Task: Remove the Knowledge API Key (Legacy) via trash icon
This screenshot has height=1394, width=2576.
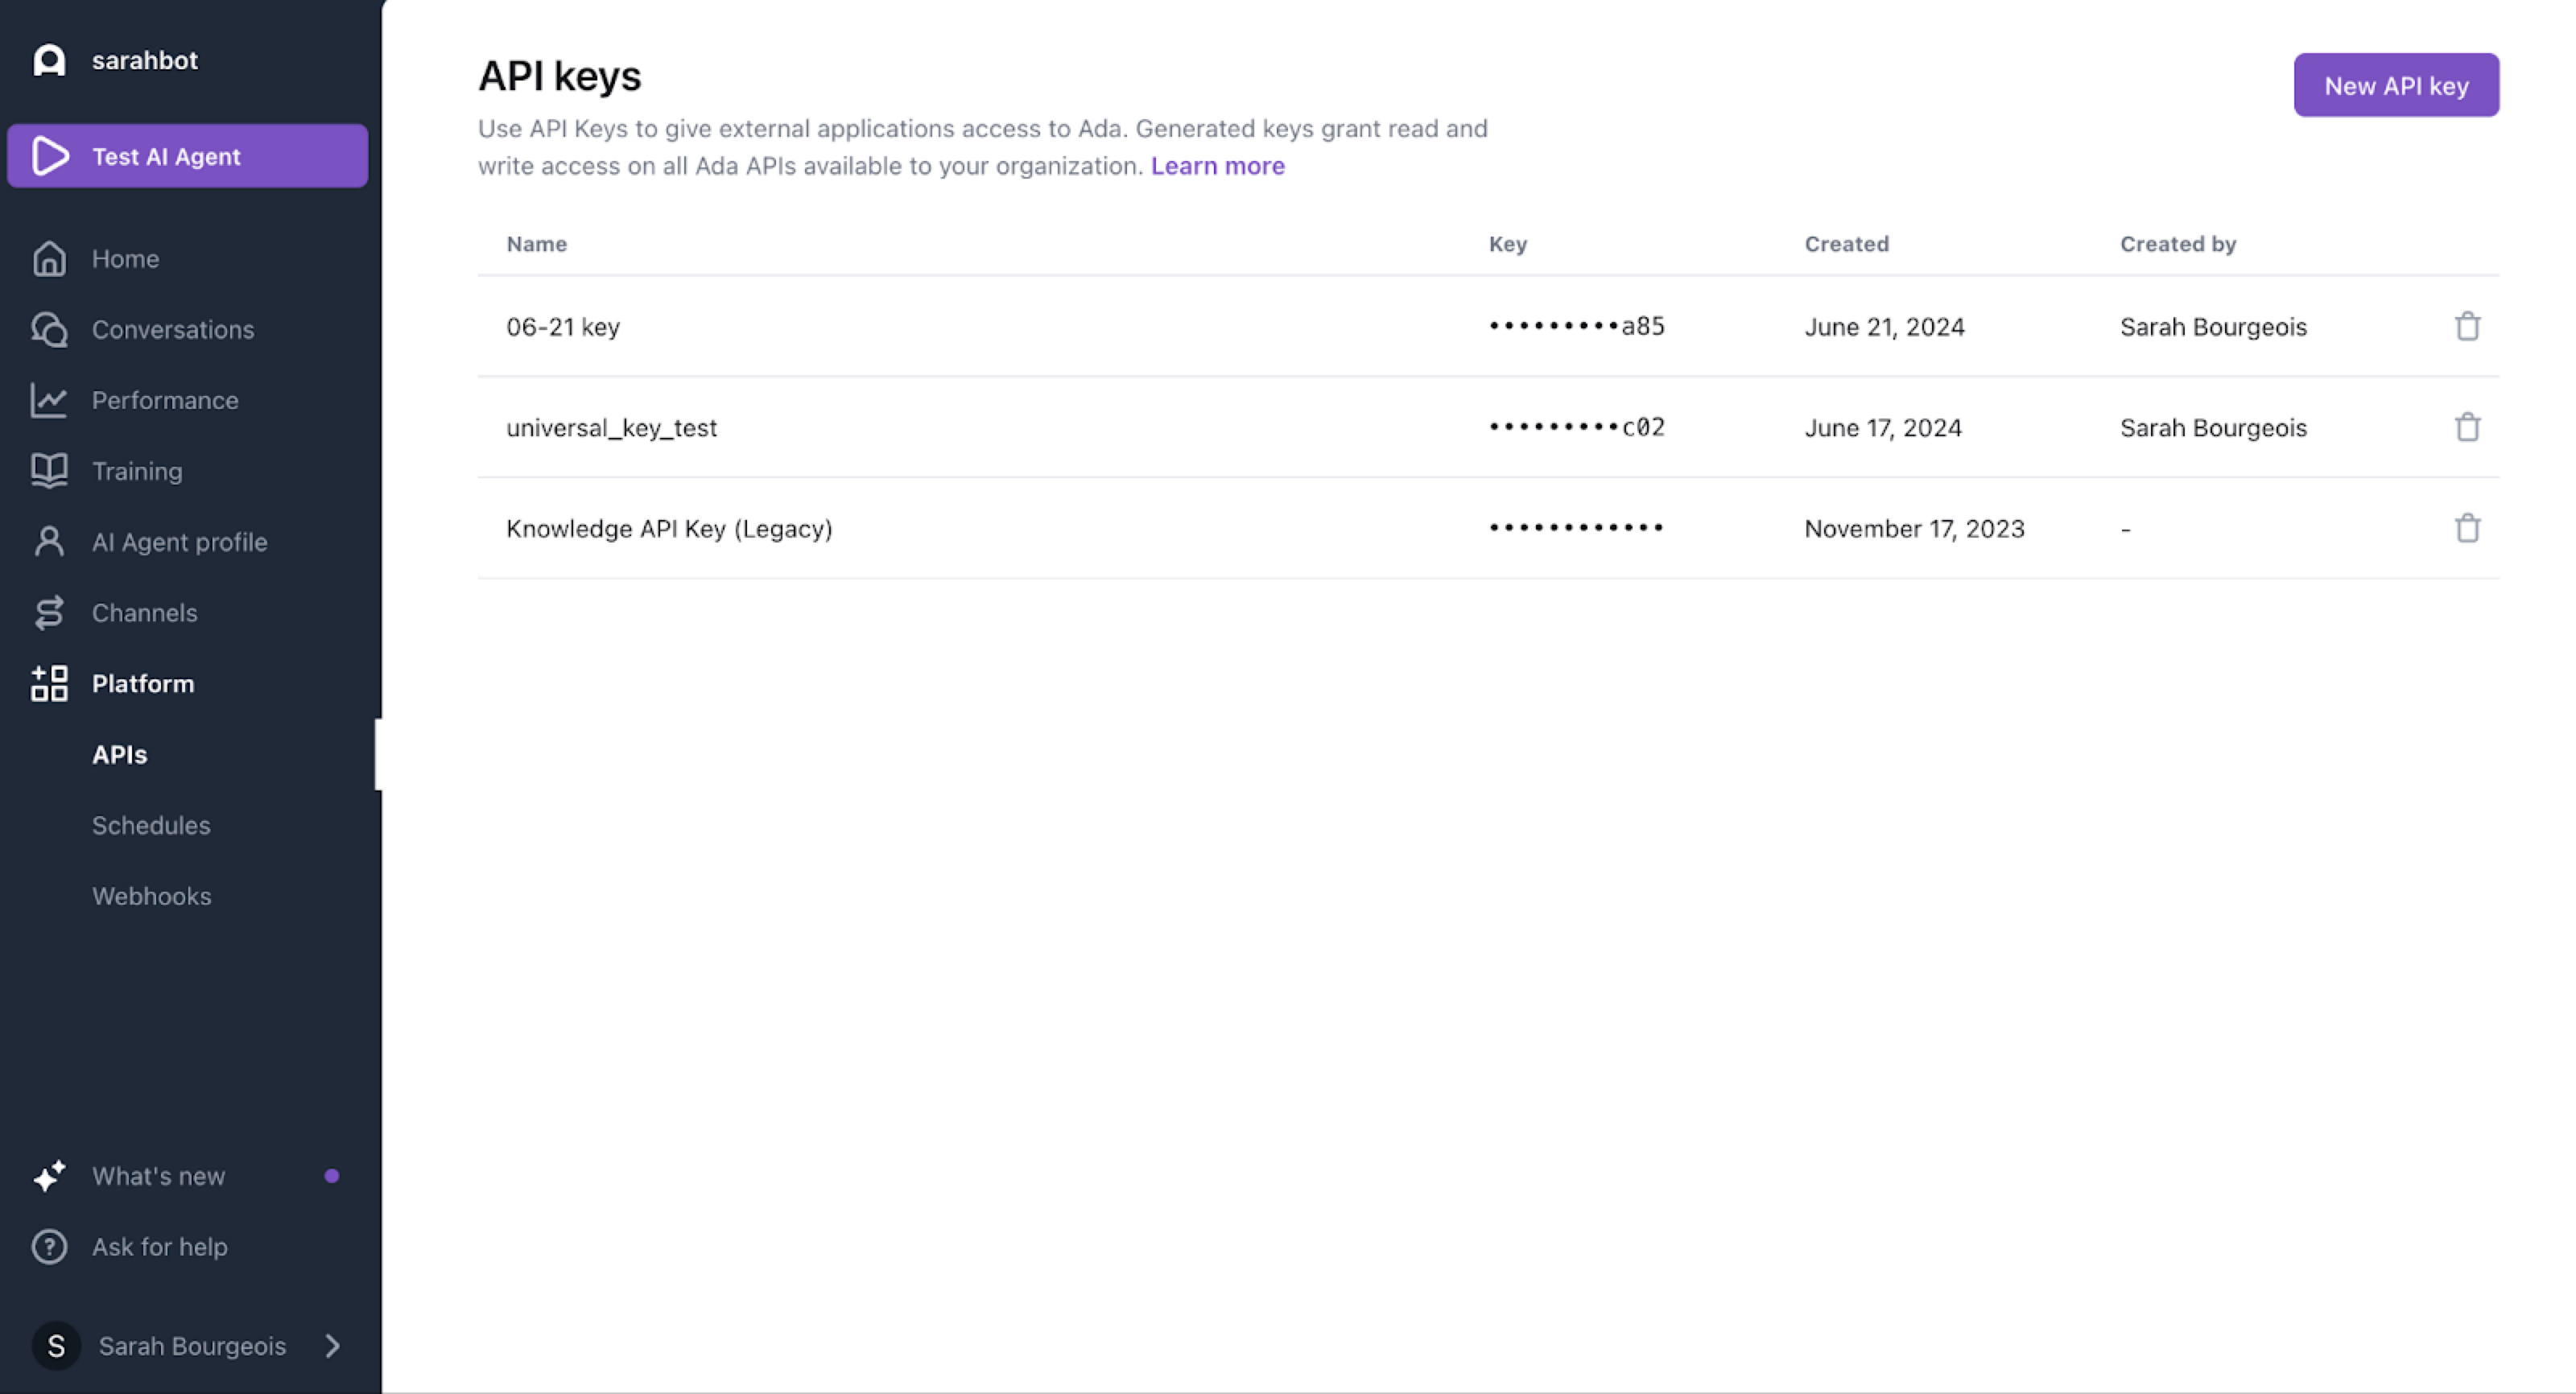Action: tap(2467, 528)
